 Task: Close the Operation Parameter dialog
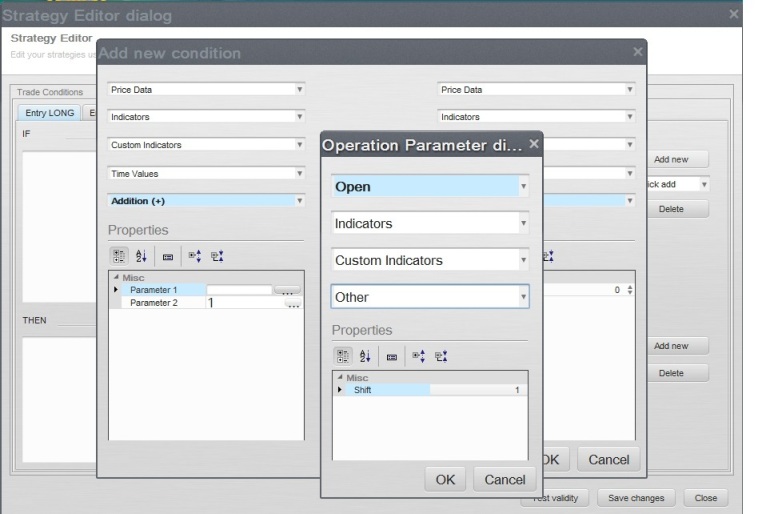(x=534, y=144)
